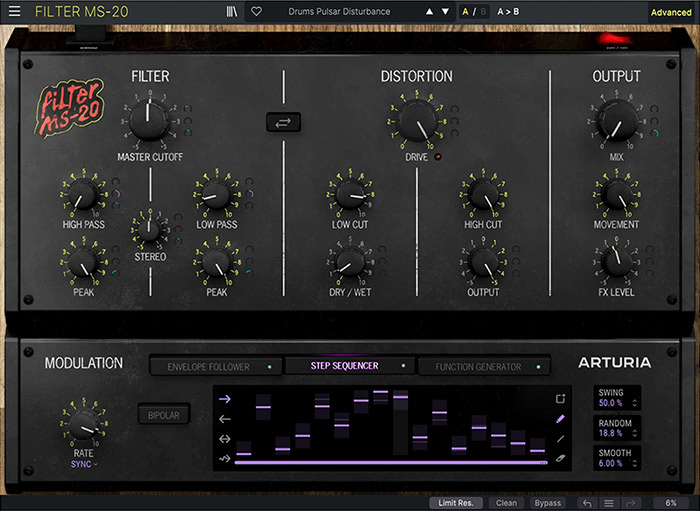Click the output MIX knob
The width and height of the screenshot is (700, 511).
(x=617, y=120)
